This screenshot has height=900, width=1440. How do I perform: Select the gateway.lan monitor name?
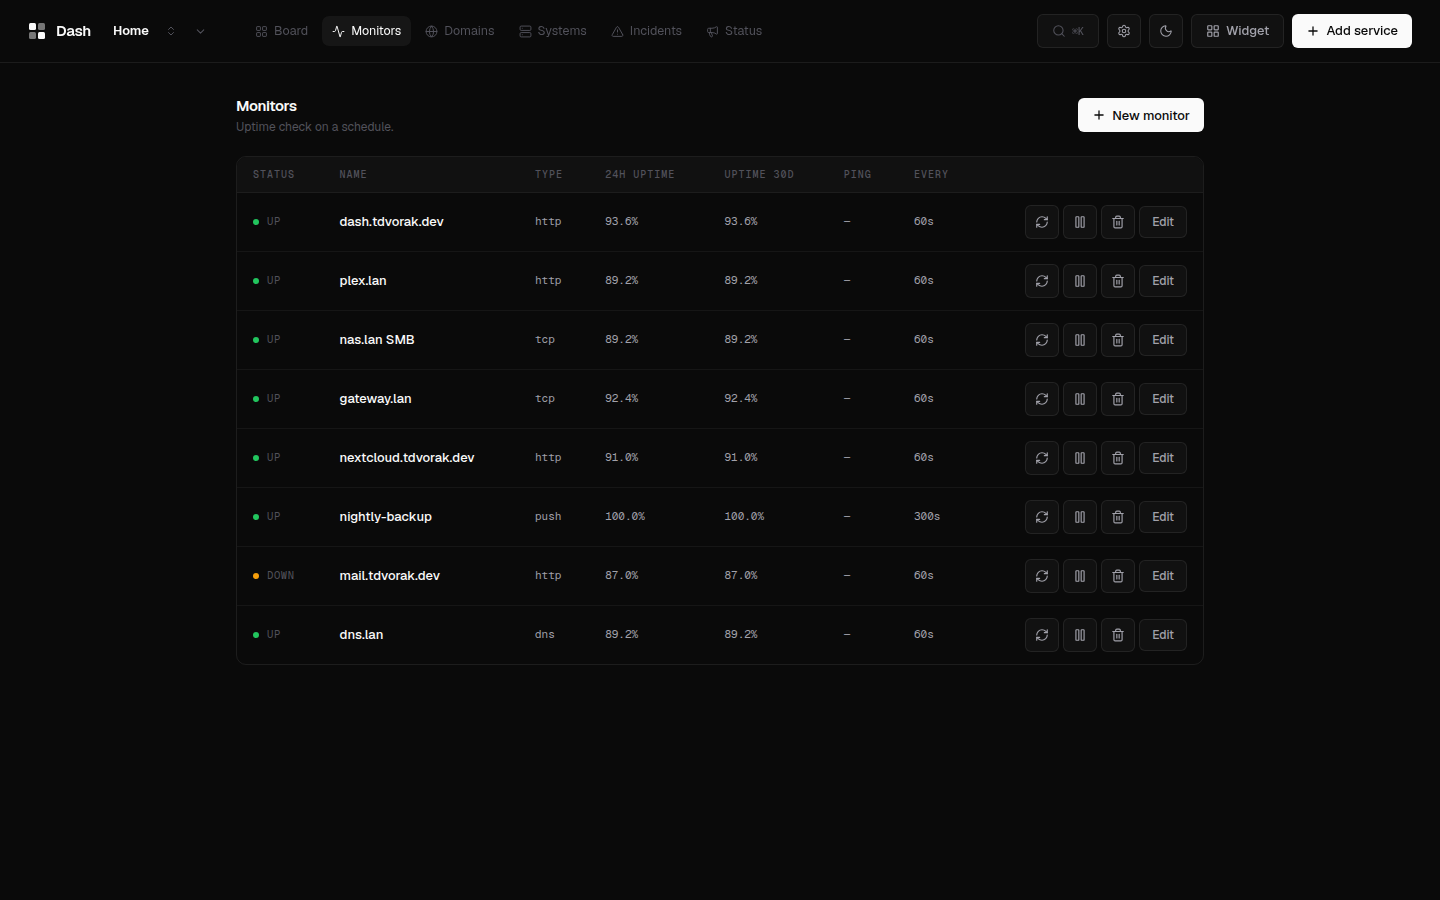(x=375, y=399)
